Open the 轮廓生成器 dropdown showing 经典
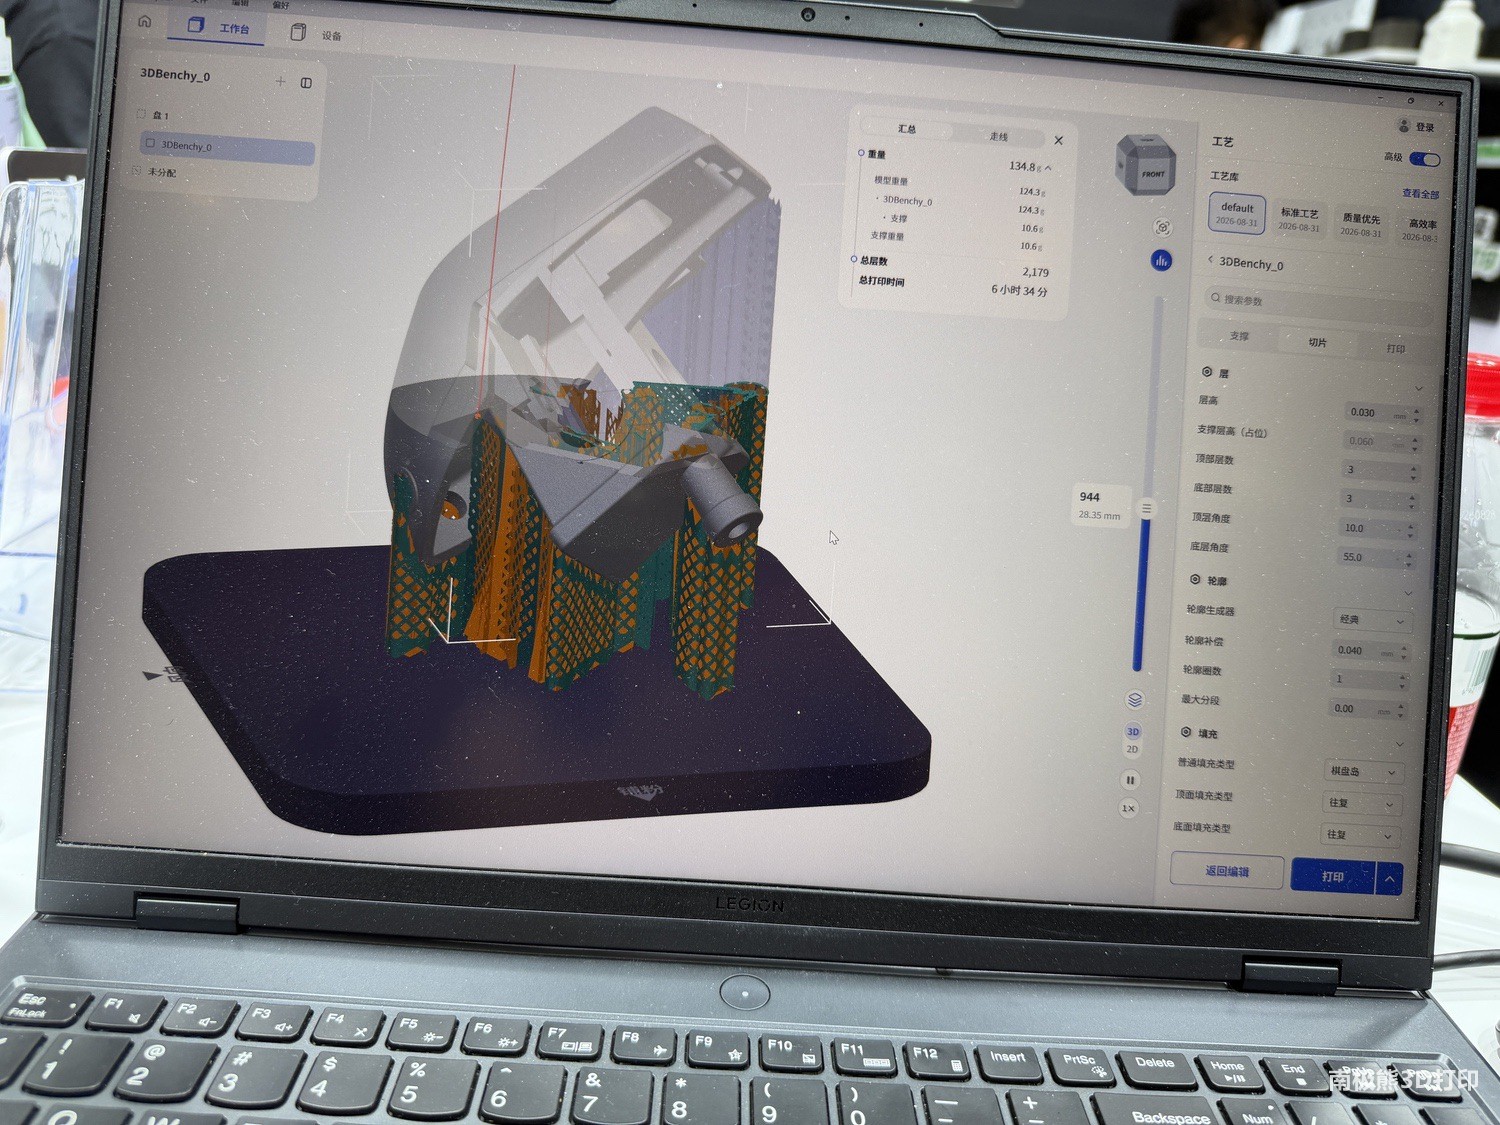The width and height of the screenshot is (1500, 1125). click(x=1372, y=620)
